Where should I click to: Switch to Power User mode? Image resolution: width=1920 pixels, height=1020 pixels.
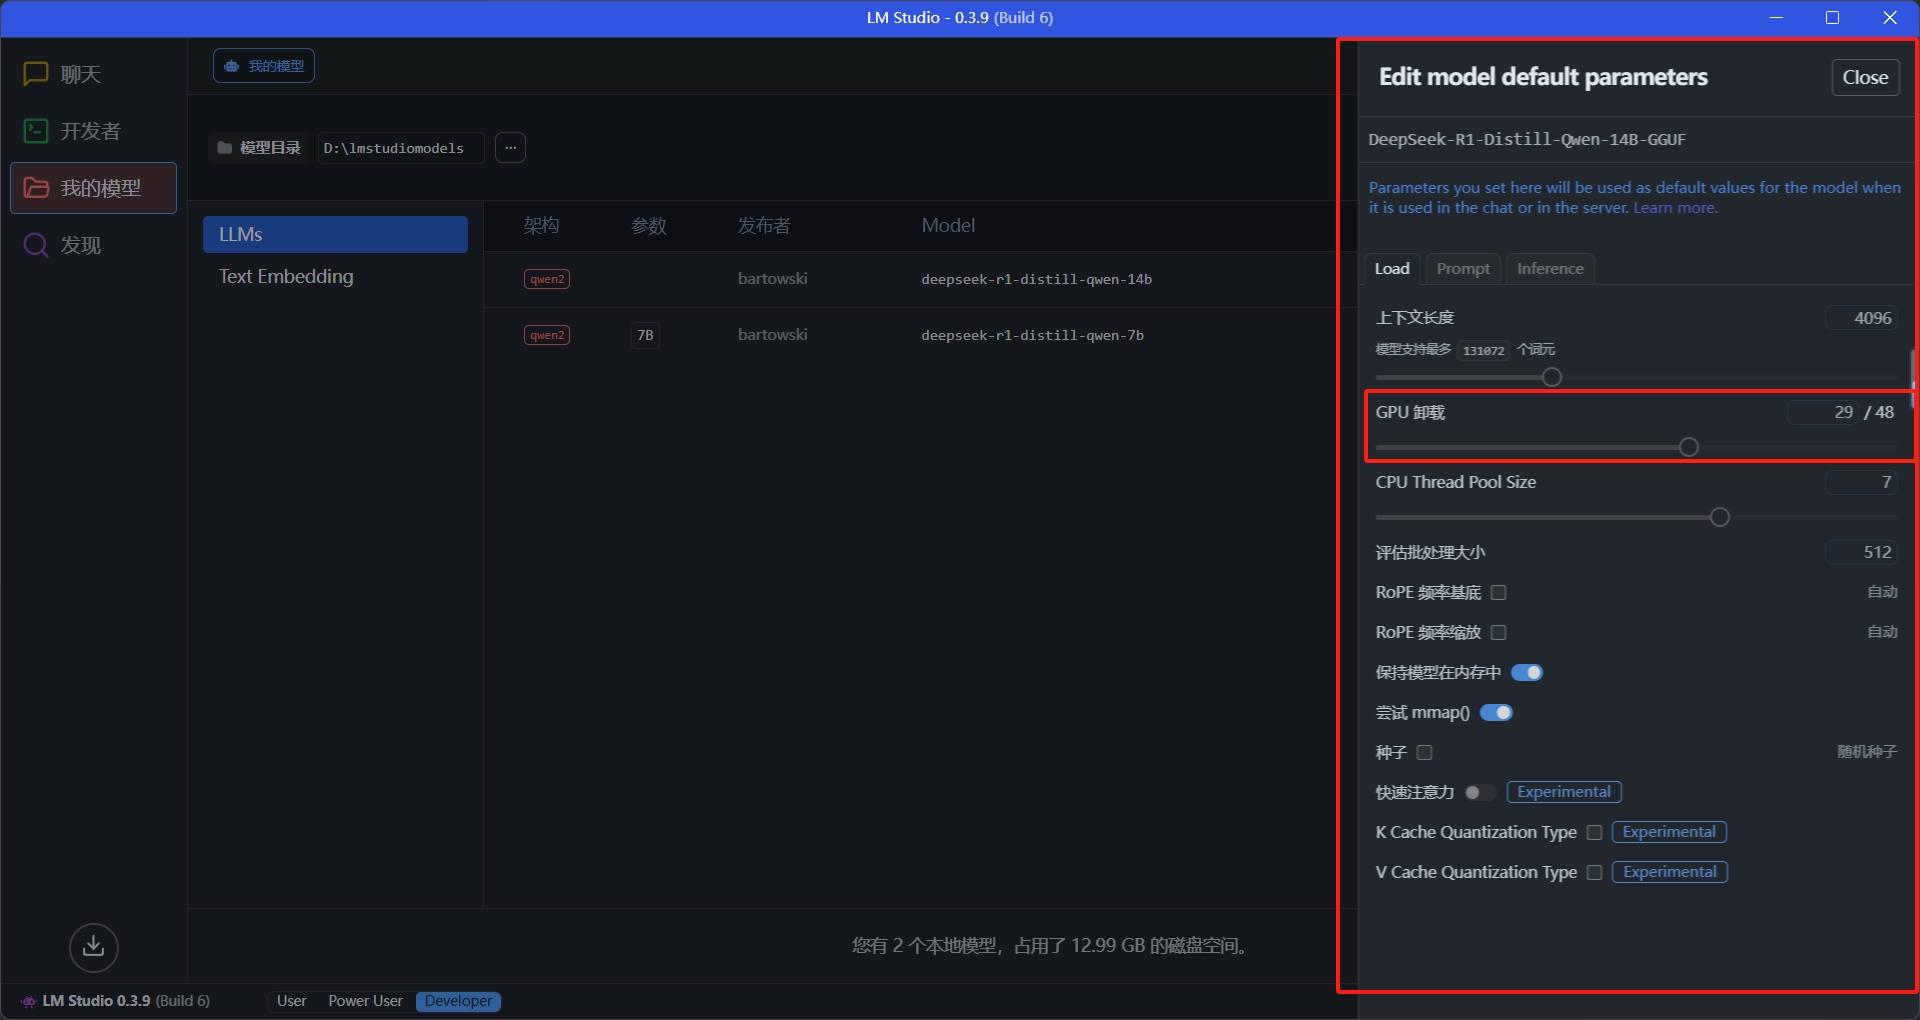[x=366, y=1001]
